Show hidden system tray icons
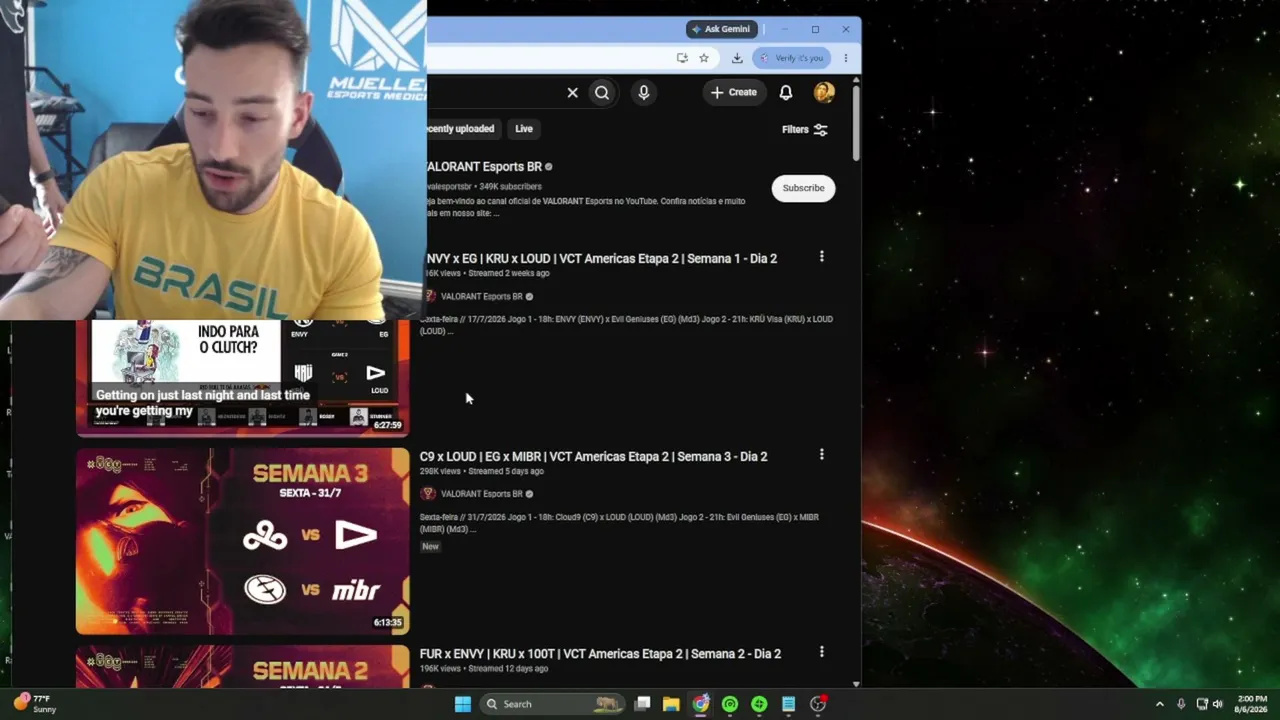This screenshot has width=1280, height=720. click(x=1160, y=704)
